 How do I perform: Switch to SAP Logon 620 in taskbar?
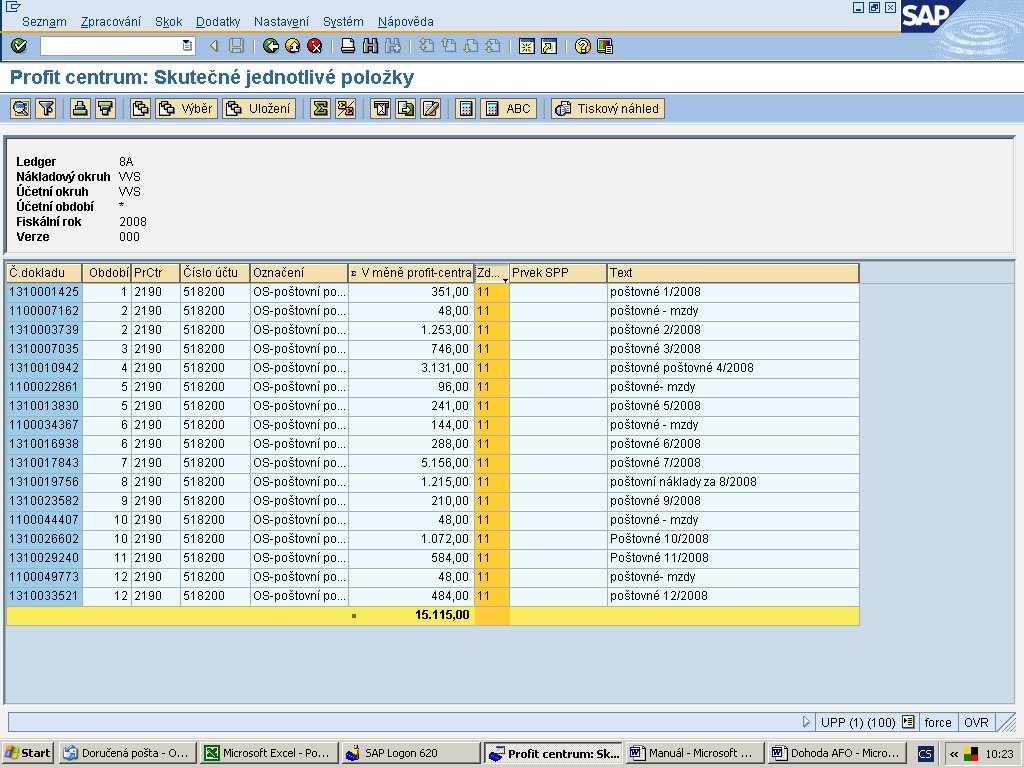411,752
